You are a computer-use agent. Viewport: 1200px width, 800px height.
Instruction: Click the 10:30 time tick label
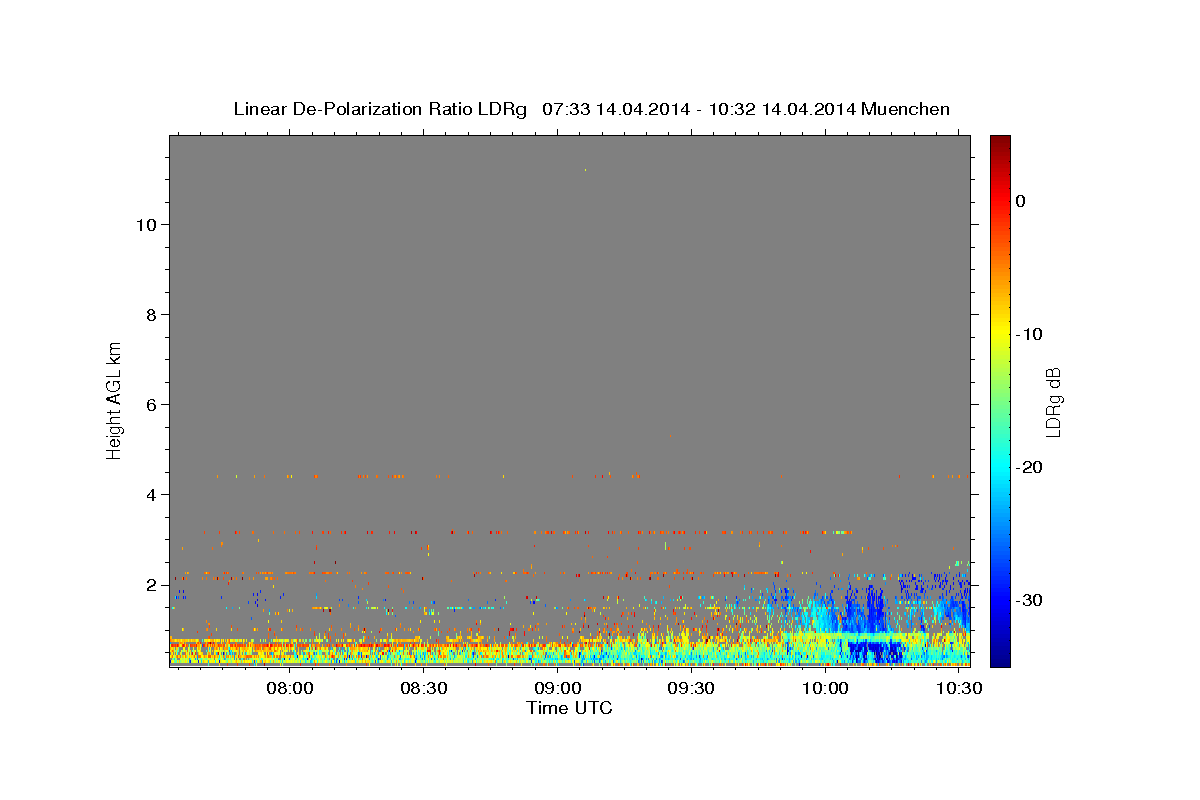(958, 689)
